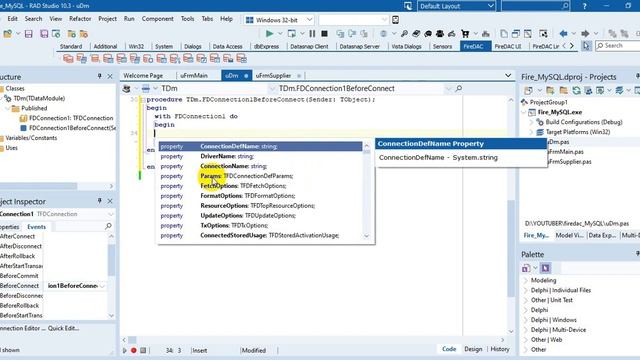Select the AfterConnect event row

[21, 236]
